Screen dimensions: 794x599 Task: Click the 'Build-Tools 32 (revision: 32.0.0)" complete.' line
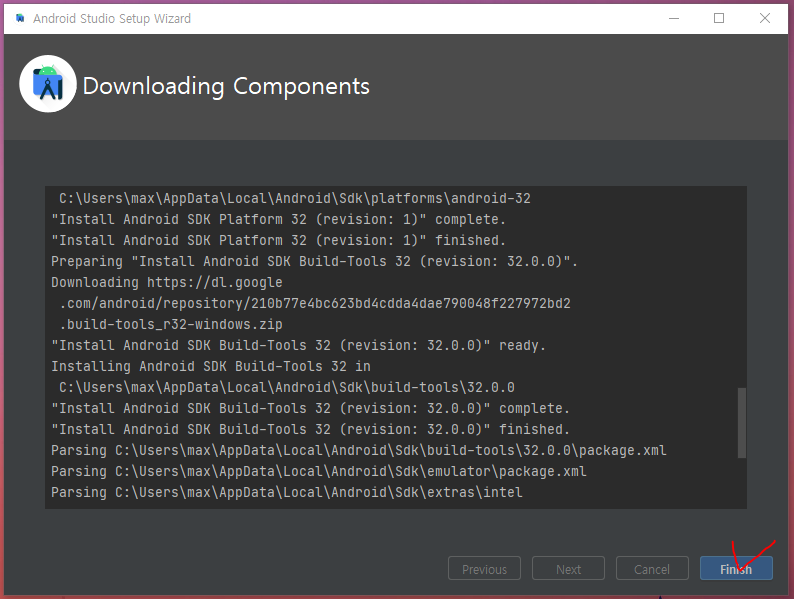point(310,409)
